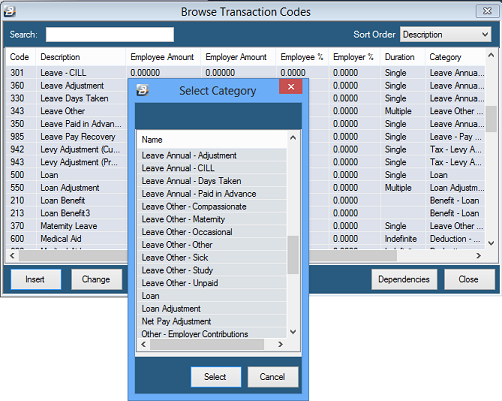Click the Employee % column header
502x401 pixels.
[302, 57]
